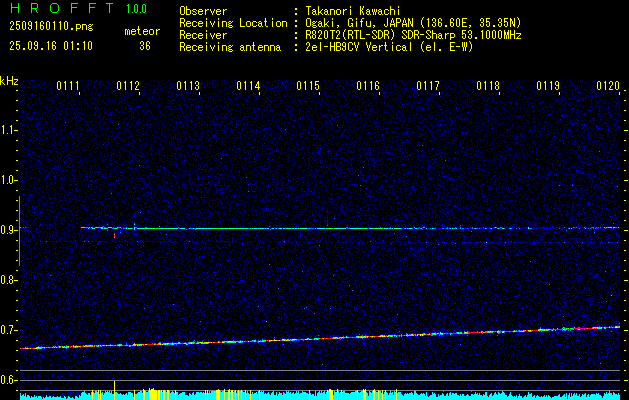Click the HROFFT program title
This screenshot has height=400, width=629.
(62, 8)
